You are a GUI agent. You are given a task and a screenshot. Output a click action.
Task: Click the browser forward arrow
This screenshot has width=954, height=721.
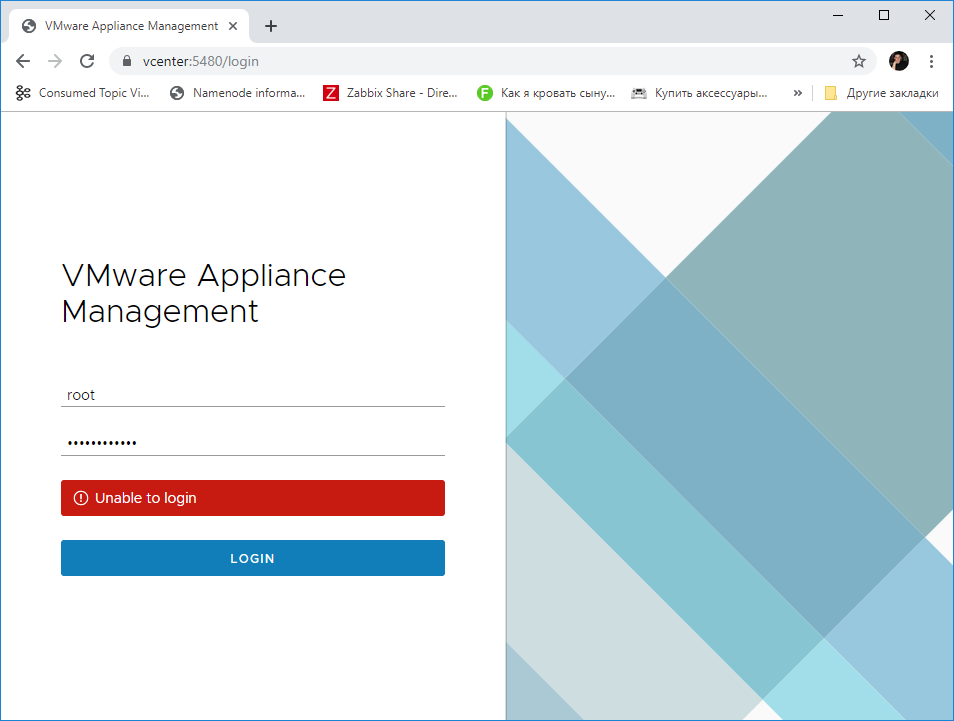click(55, 61)
